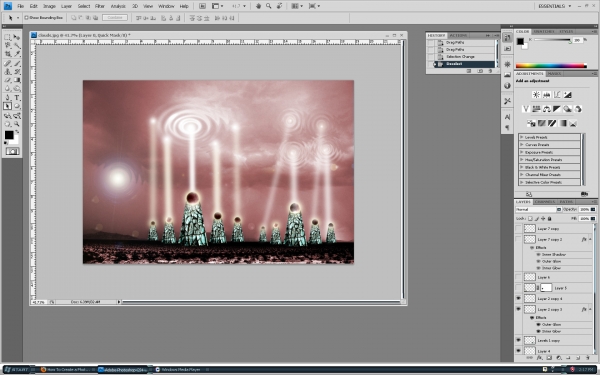Click the layer Opacity value field

pyautogui.click(x=584, y=209)
